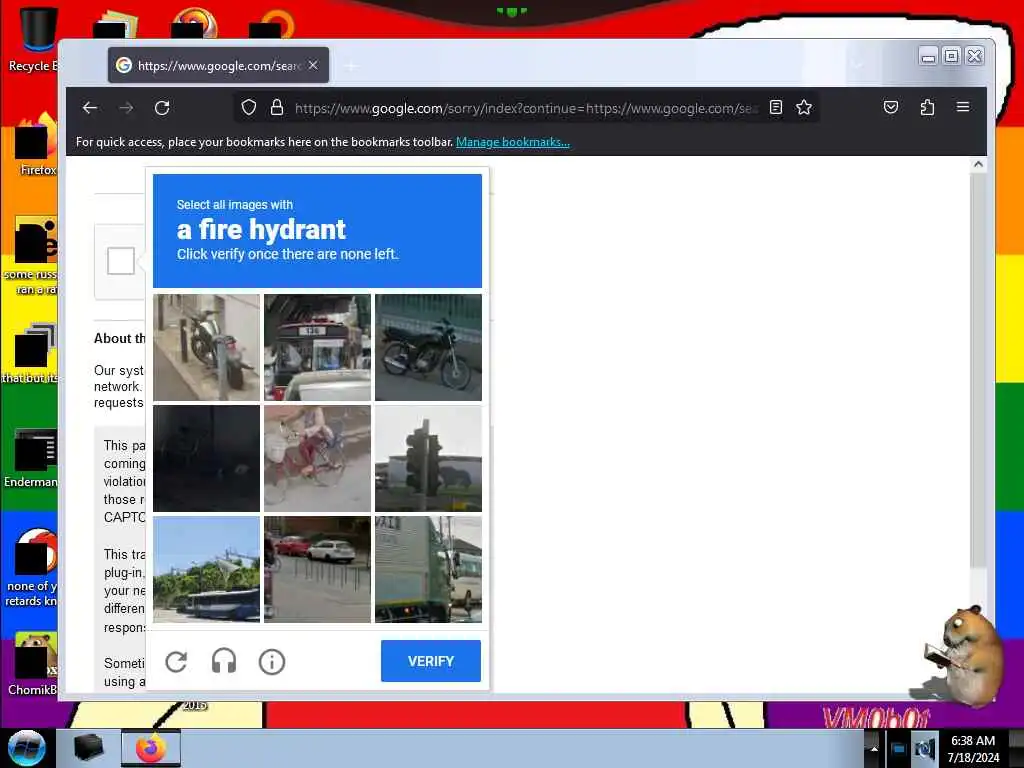
Task: Click the URL address bar
Action: 526,108
